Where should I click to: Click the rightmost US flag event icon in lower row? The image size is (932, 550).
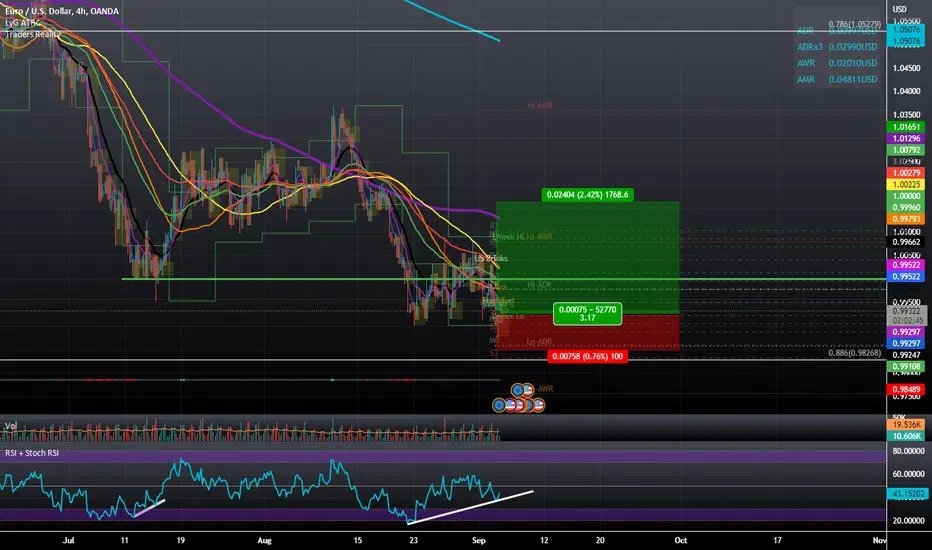pyautogui.click(x=538, y=406)
